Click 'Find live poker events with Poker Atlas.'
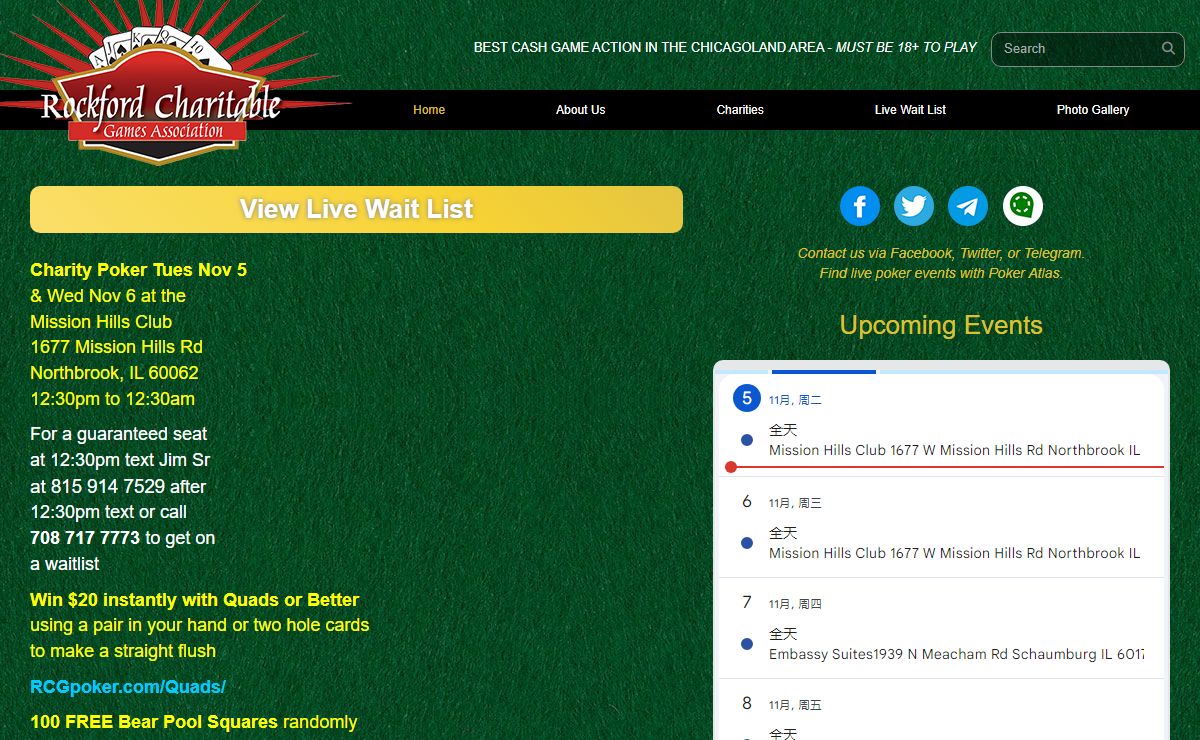The height and width of the screenshot is (740, 1200). [x=941, y=273]
